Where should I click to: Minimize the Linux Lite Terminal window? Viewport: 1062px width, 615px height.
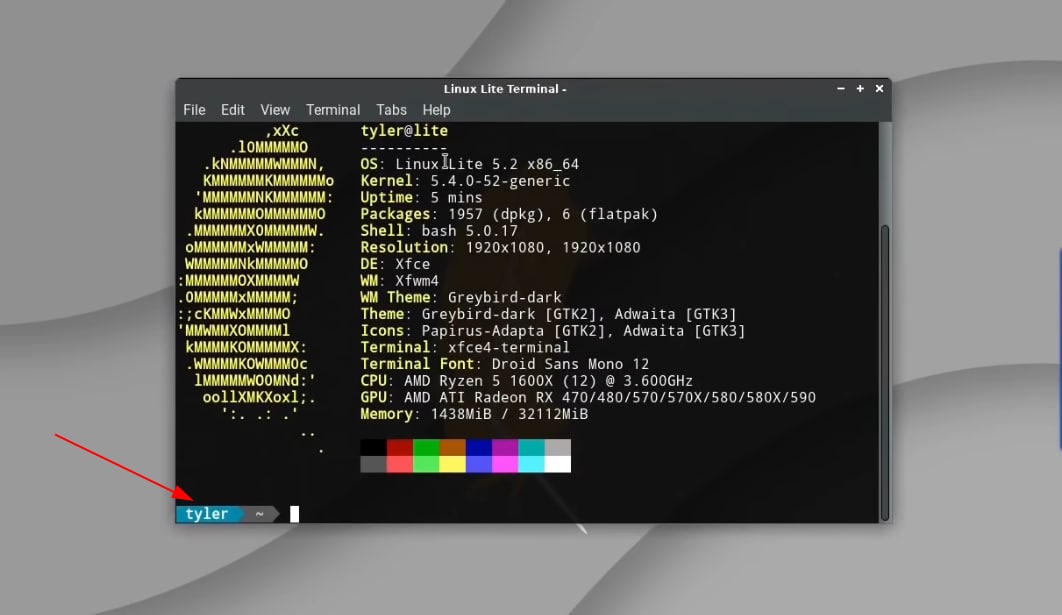pos(841,89)
